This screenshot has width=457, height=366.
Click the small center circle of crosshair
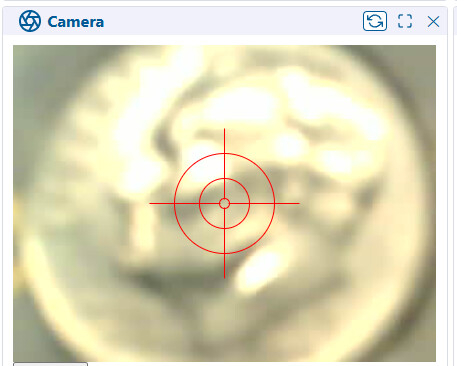(x=224, y=203)
